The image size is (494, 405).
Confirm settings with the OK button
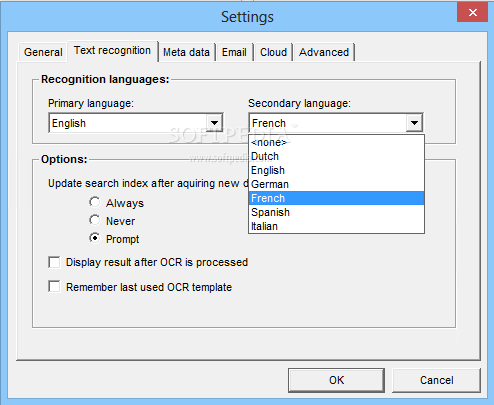pos(336,380)
